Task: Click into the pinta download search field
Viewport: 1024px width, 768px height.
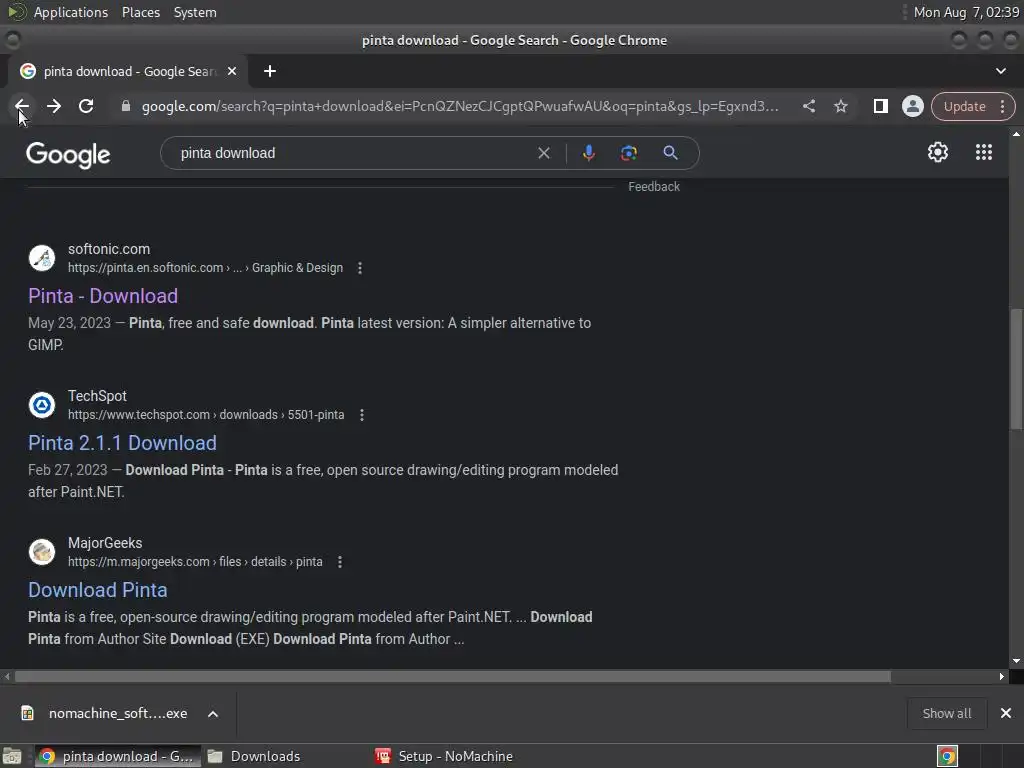Action: point(353,153)
